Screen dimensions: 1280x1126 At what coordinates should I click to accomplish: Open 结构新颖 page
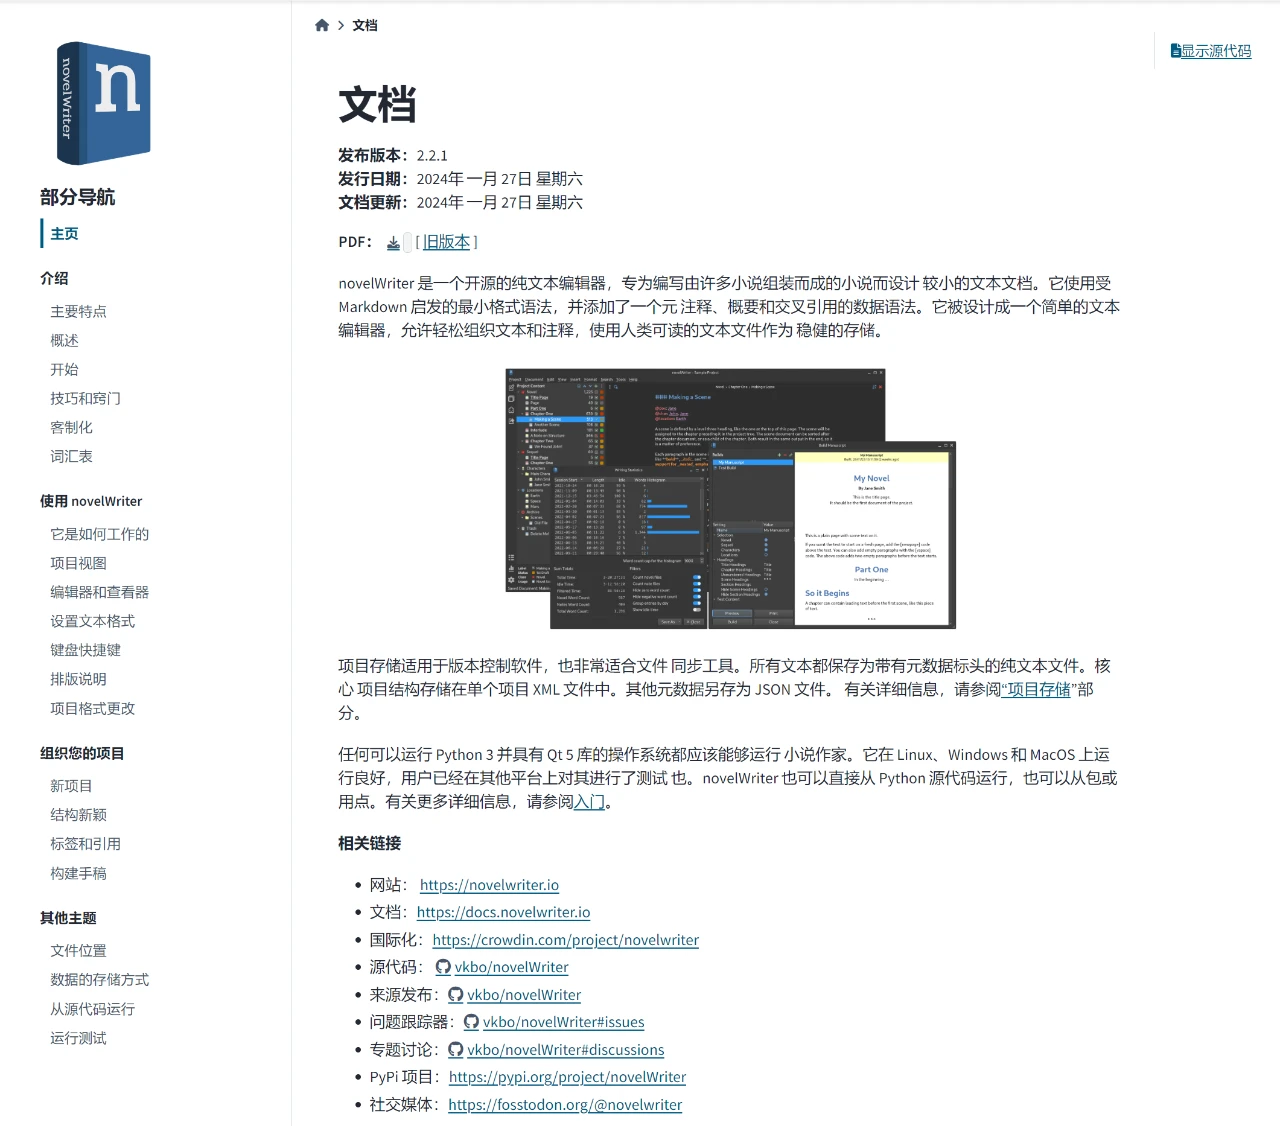[x=78, y=816]
